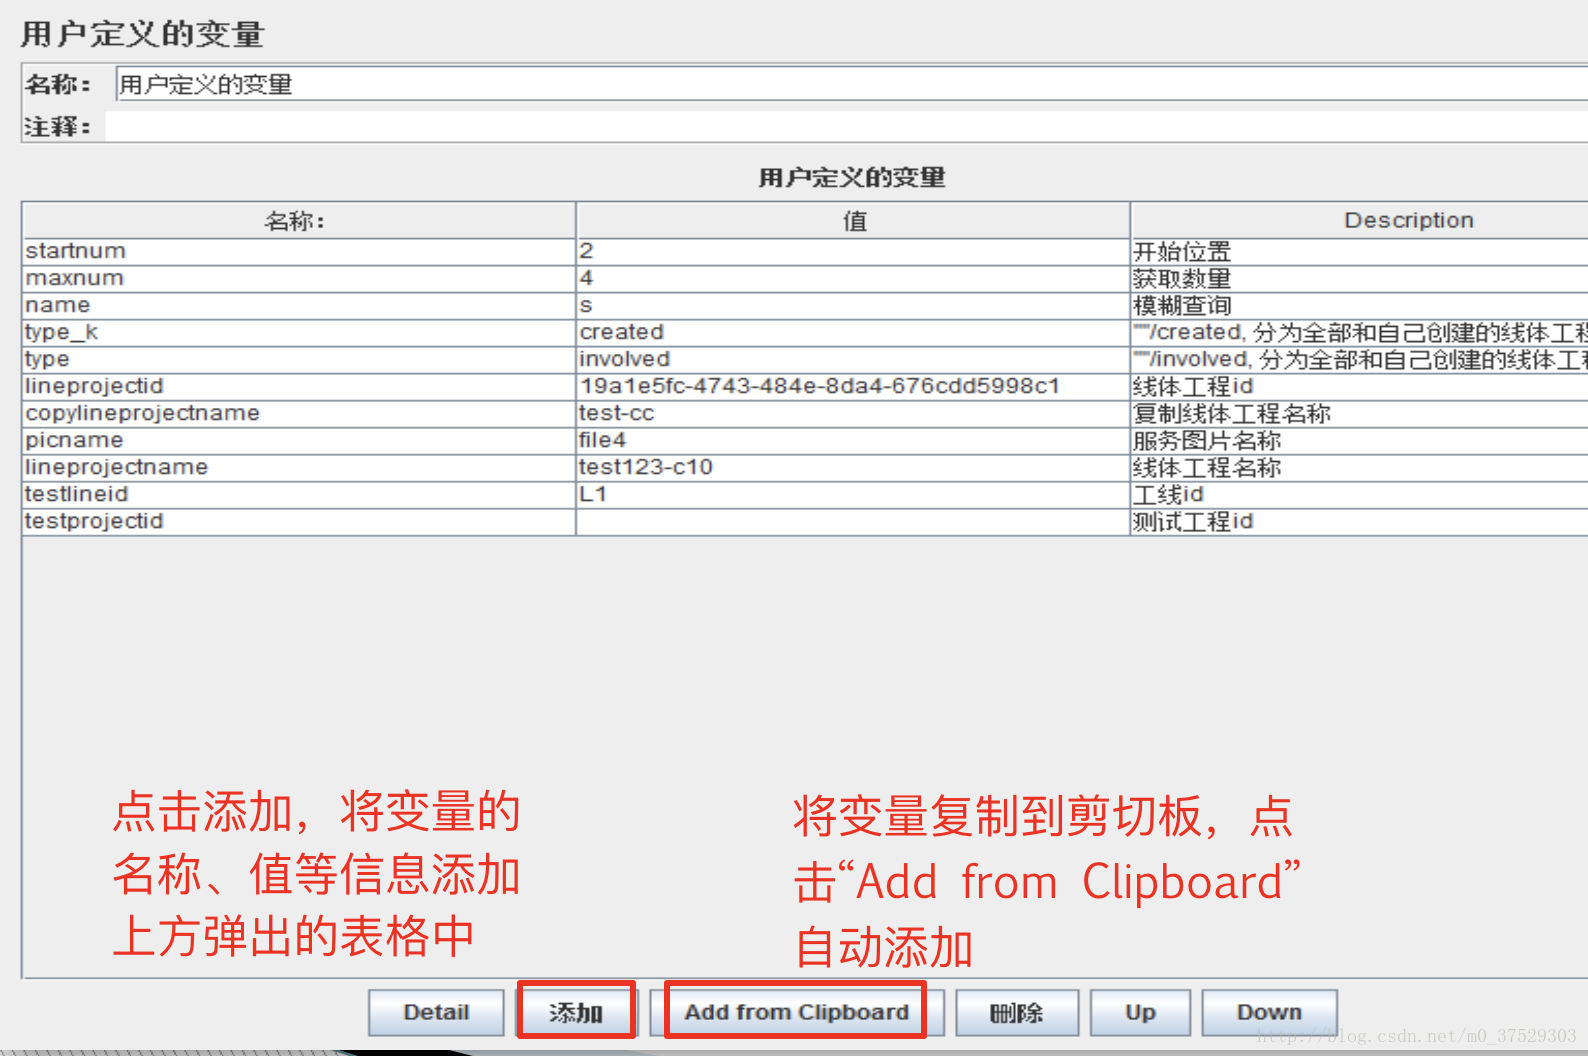
Task: Click the ""/created description cell
Action: click(x=1359, y=332)
